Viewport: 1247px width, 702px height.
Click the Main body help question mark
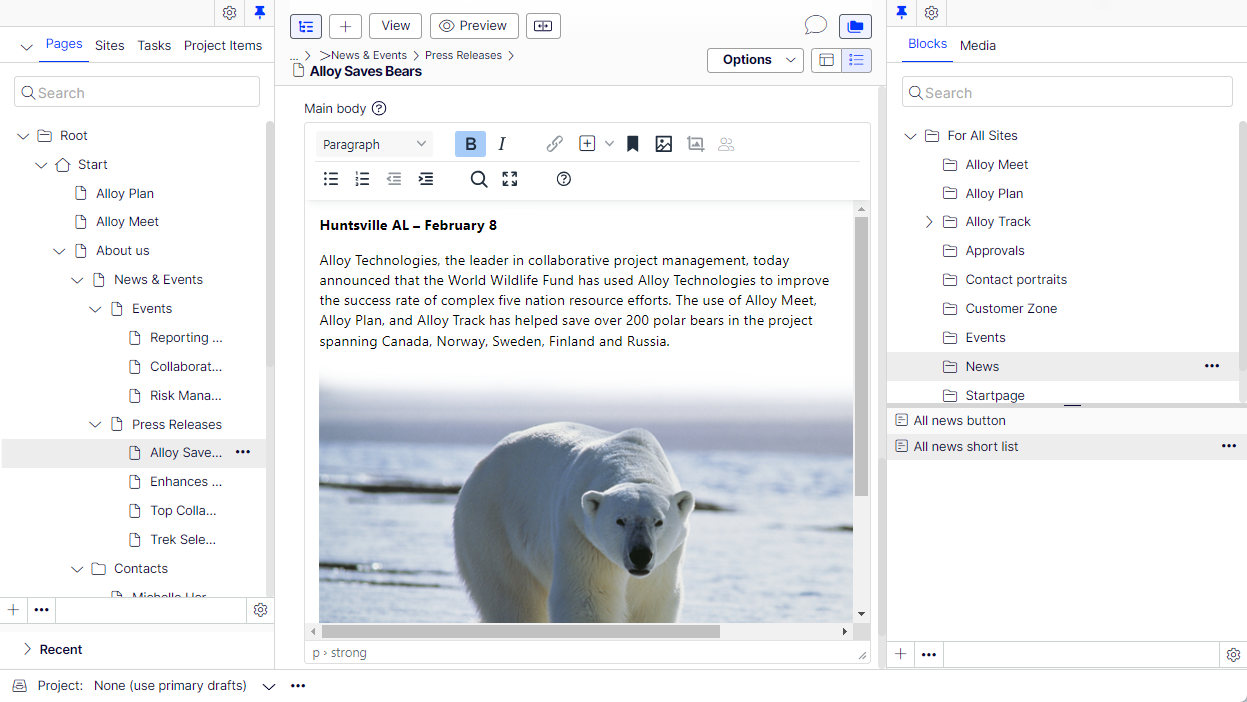tap(379, 108)
